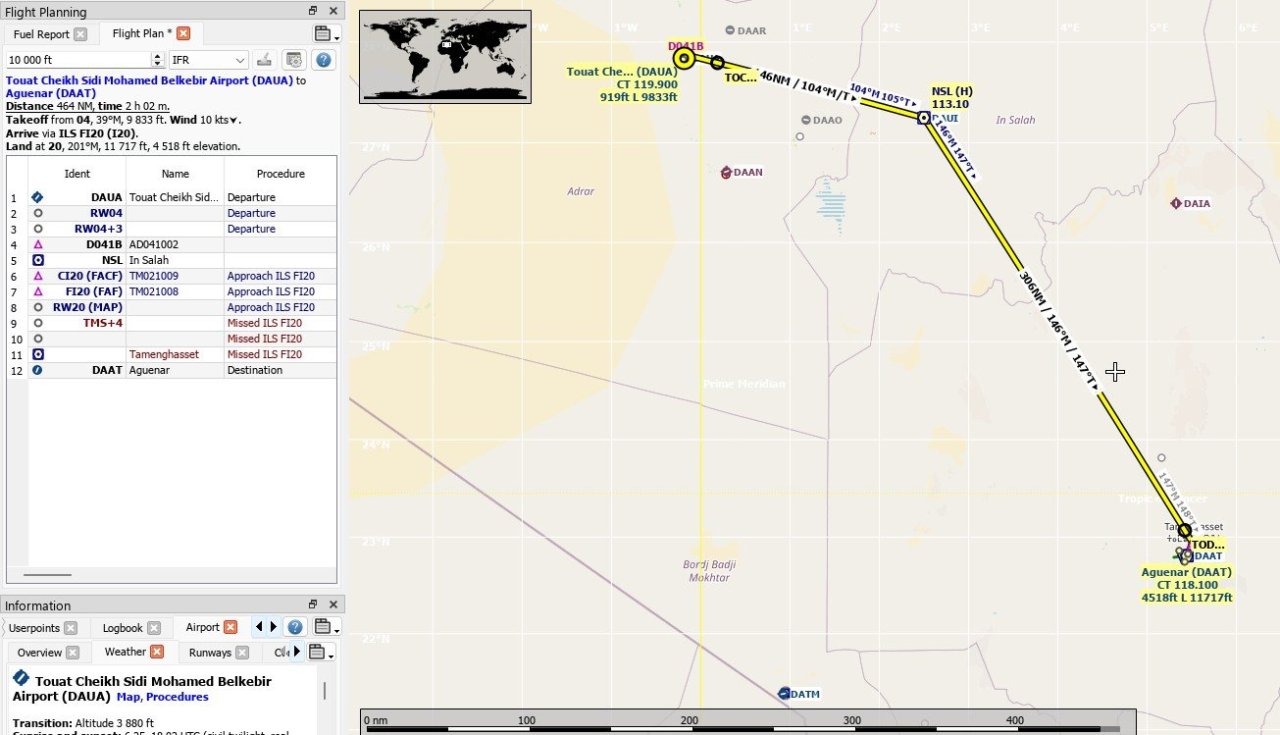Select the FI20 (FAF) approach row
The height and width of the screenshot is (735, 1280).
pos(172,292)
